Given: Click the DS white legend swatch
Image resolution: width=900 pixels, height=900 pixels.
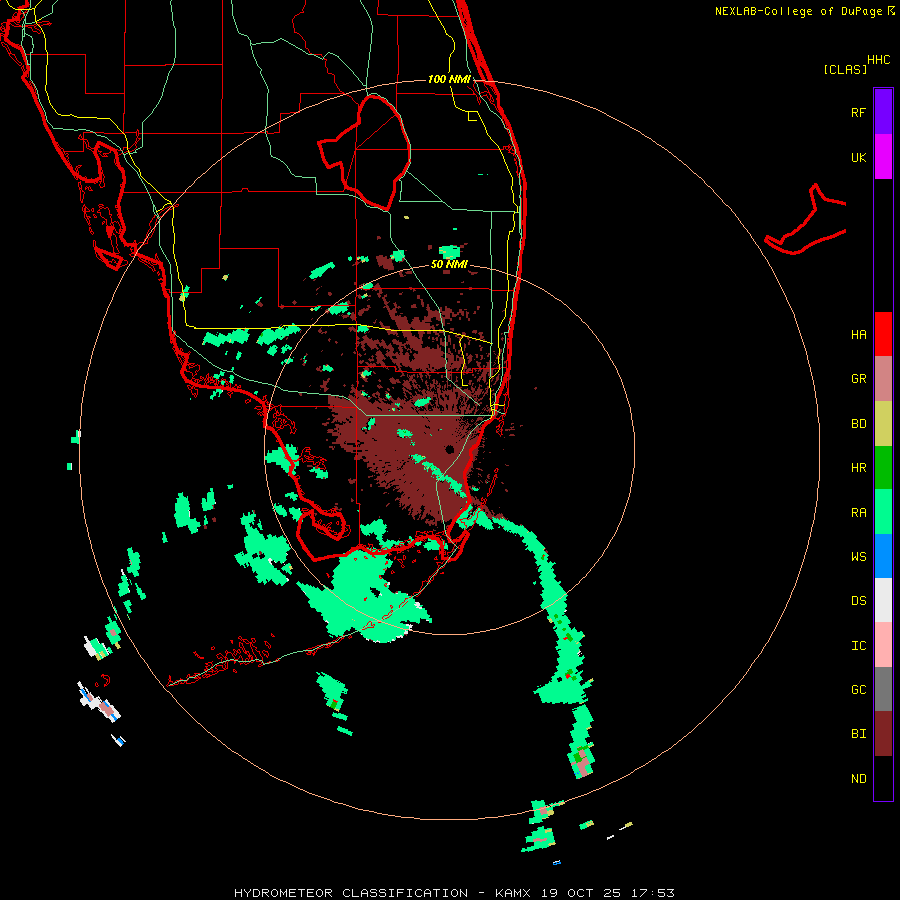Looking at the screenshot, I should (883, 600).
